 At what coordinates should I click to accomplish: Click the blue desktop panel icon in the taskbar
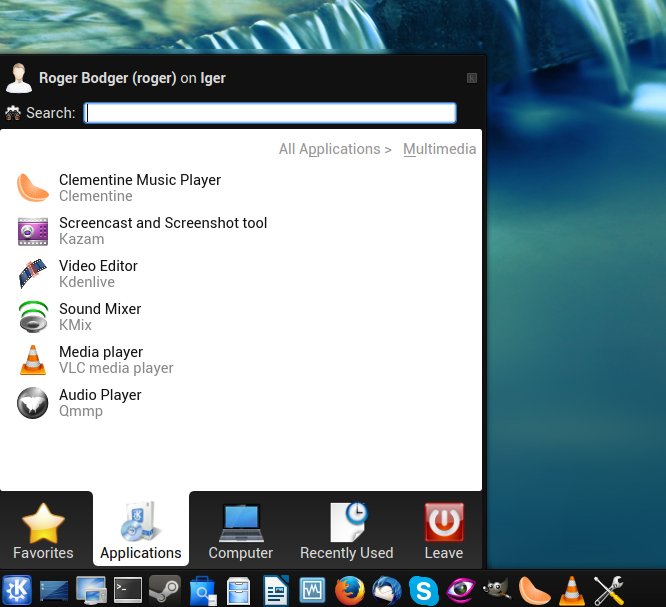pos(54,590)
